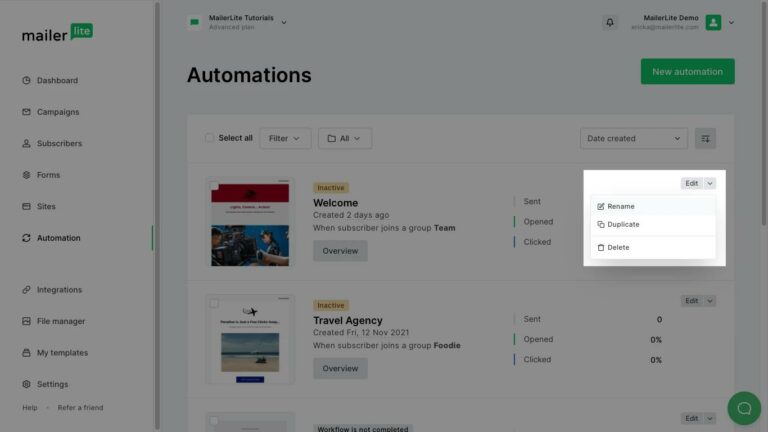Click the Forms stack icon
The image size is (768, 432).
26,175
